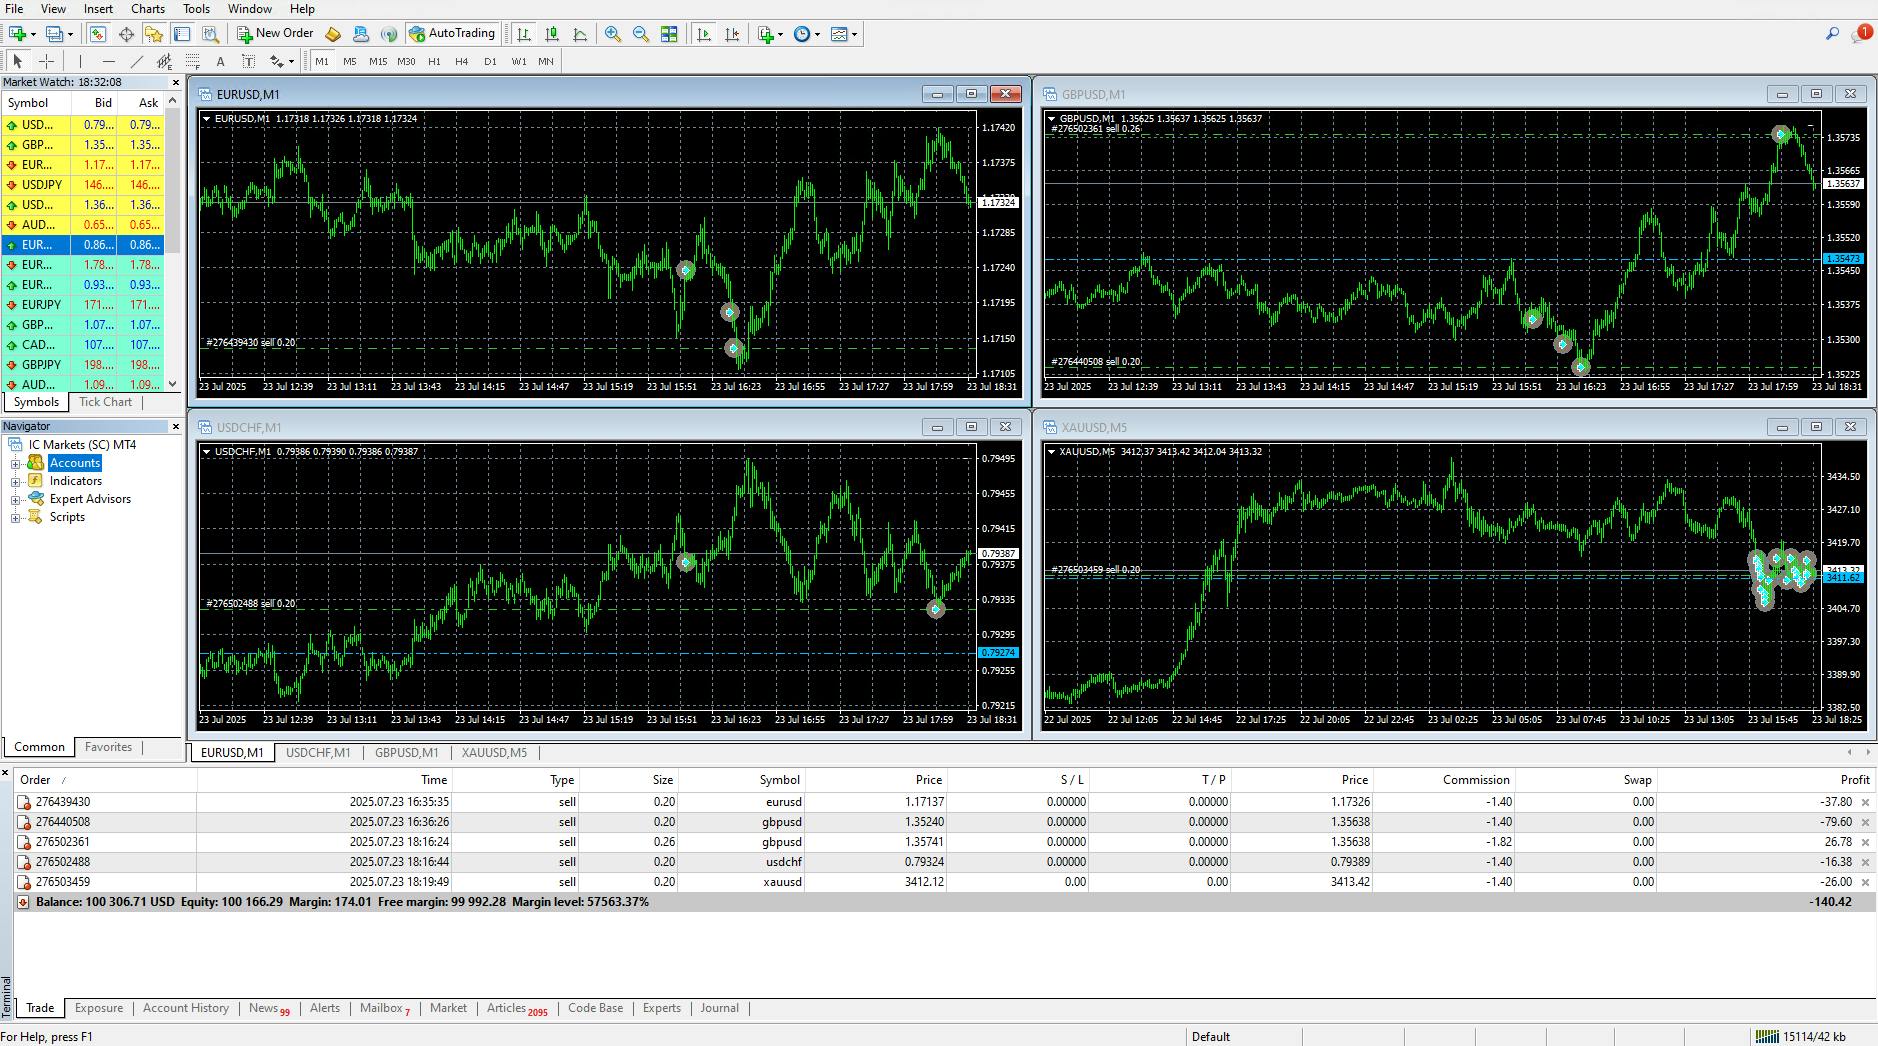Zoom out on the chart
The height and width of the screenshot is (1046, 1878).
tap(641, 34)
